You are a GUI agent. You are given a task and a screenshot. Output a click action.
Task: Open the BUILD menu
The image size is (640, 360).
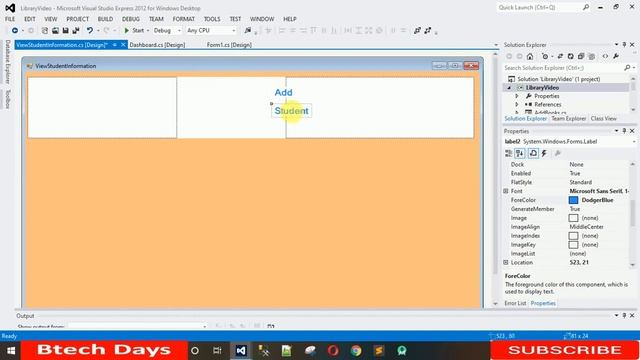(x=105, y=19)
